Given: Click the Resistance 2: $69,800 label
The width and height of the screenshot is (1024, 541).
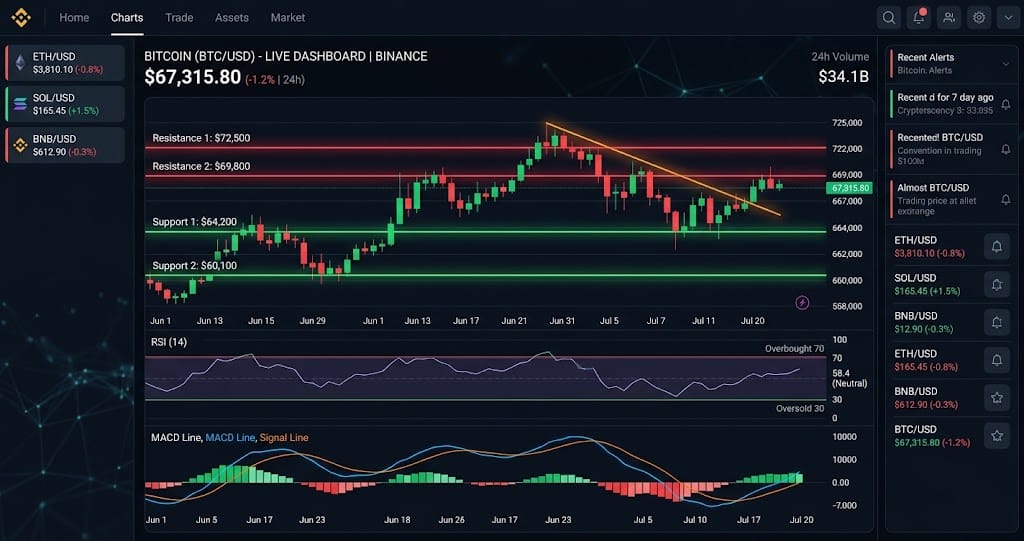Looking at the screenshot, I should [201, 166].
